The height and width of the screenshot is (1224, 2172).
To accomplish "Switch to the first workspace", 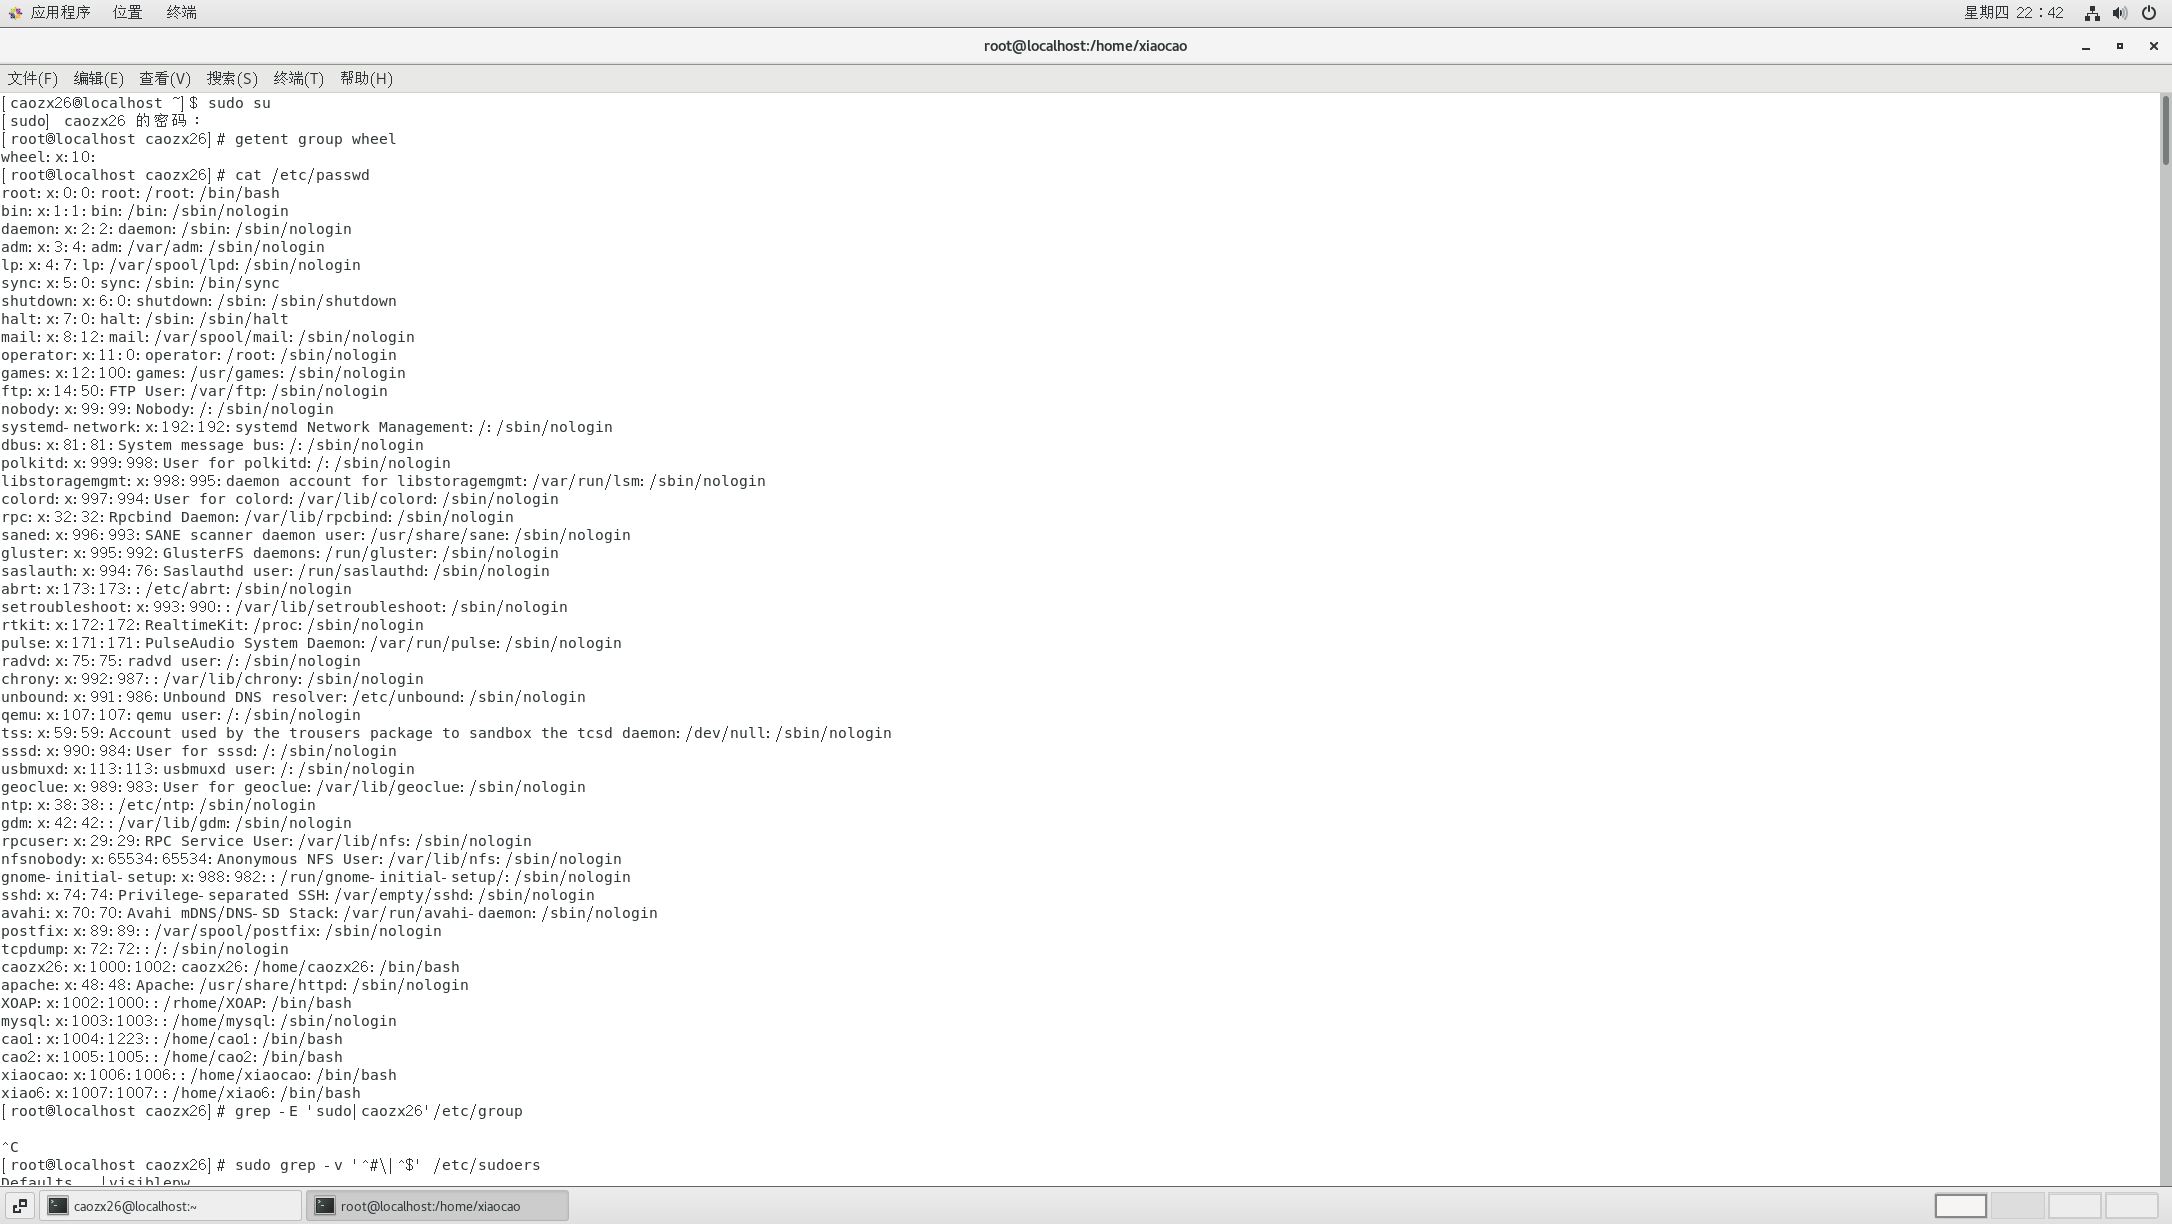I will pyautogui.click(x=1960, y=1206).
